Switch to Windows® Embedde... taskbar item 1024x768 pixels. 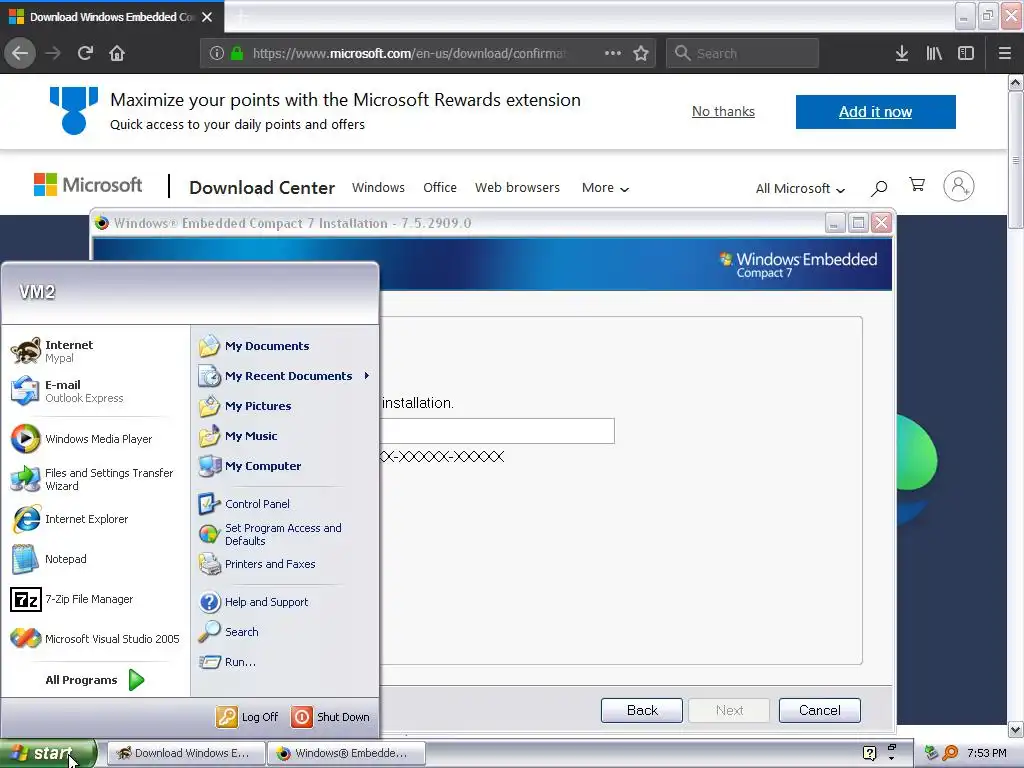point(346,754)
